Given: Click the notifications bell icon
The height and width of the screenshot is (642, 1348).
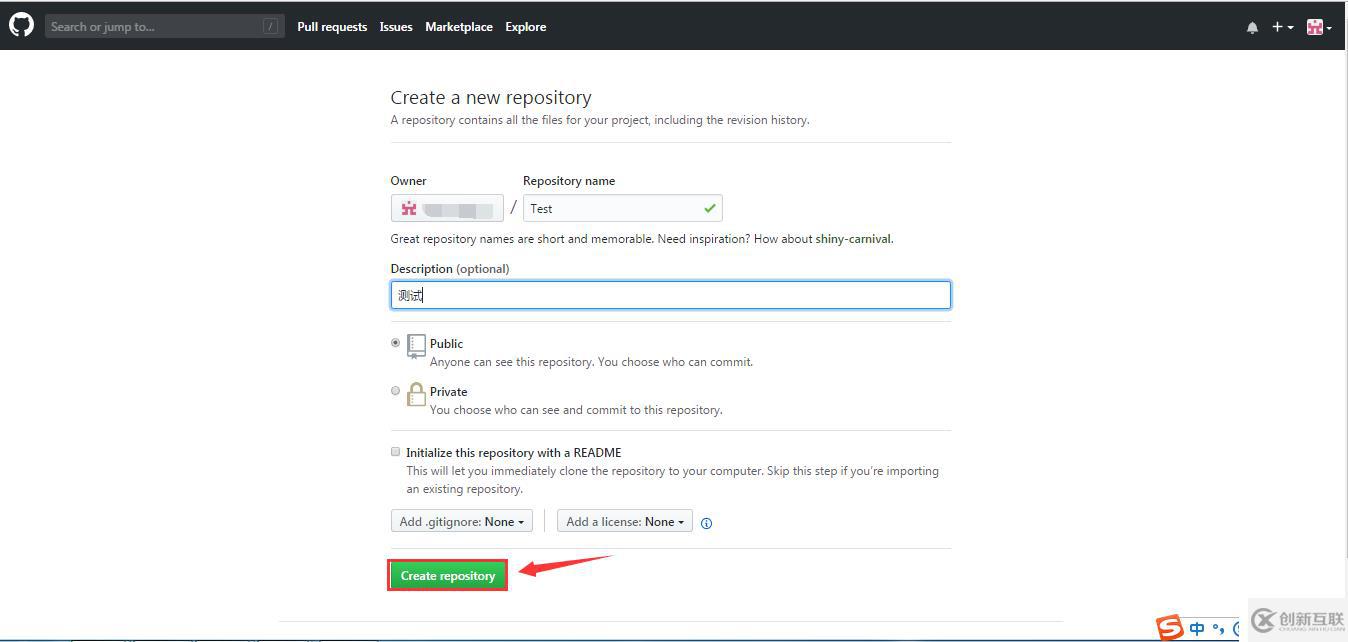Looking at the screenshot, I should pos(1252,28).
